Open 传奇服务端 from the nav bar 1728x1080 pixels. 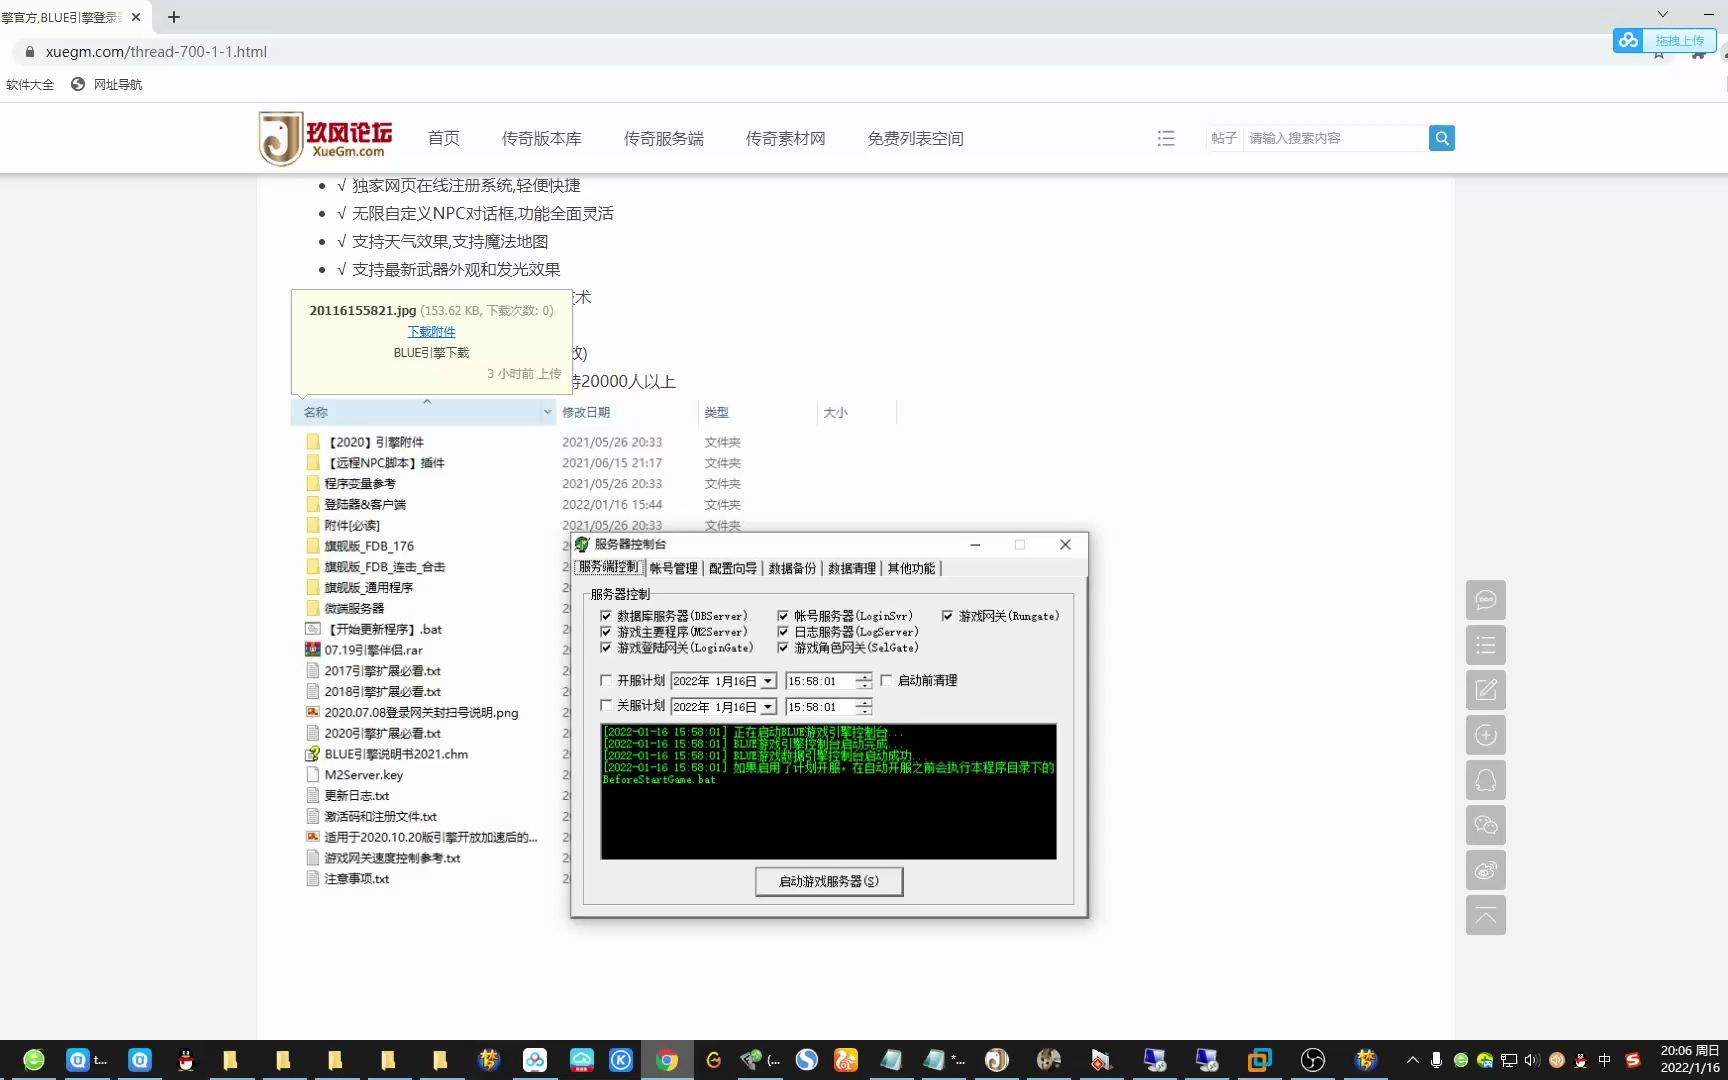[664, 138]
